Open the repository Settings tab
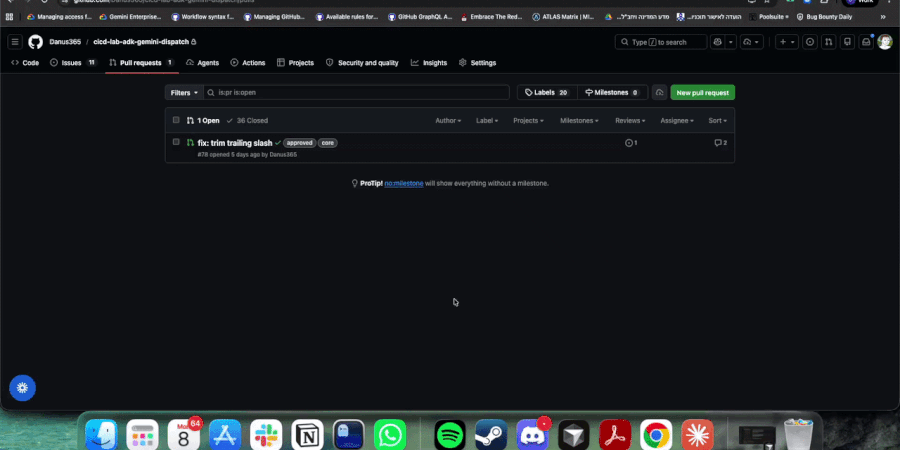Screen dimensions: 900x450 [478, 63]
